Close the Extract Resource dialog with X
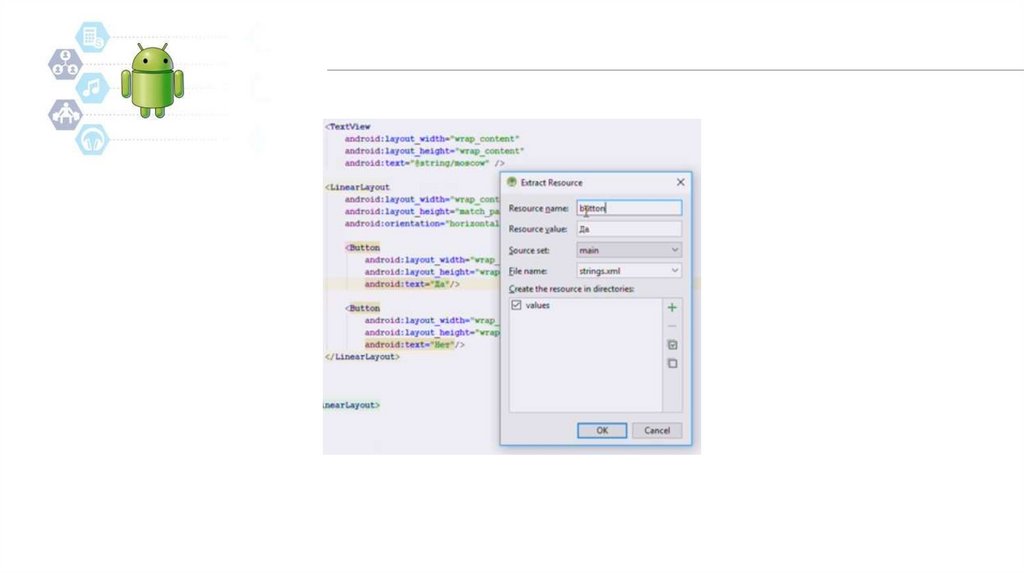Image resolution: width=1024 pixels, height=574 pixels. [x=681, y=183]
